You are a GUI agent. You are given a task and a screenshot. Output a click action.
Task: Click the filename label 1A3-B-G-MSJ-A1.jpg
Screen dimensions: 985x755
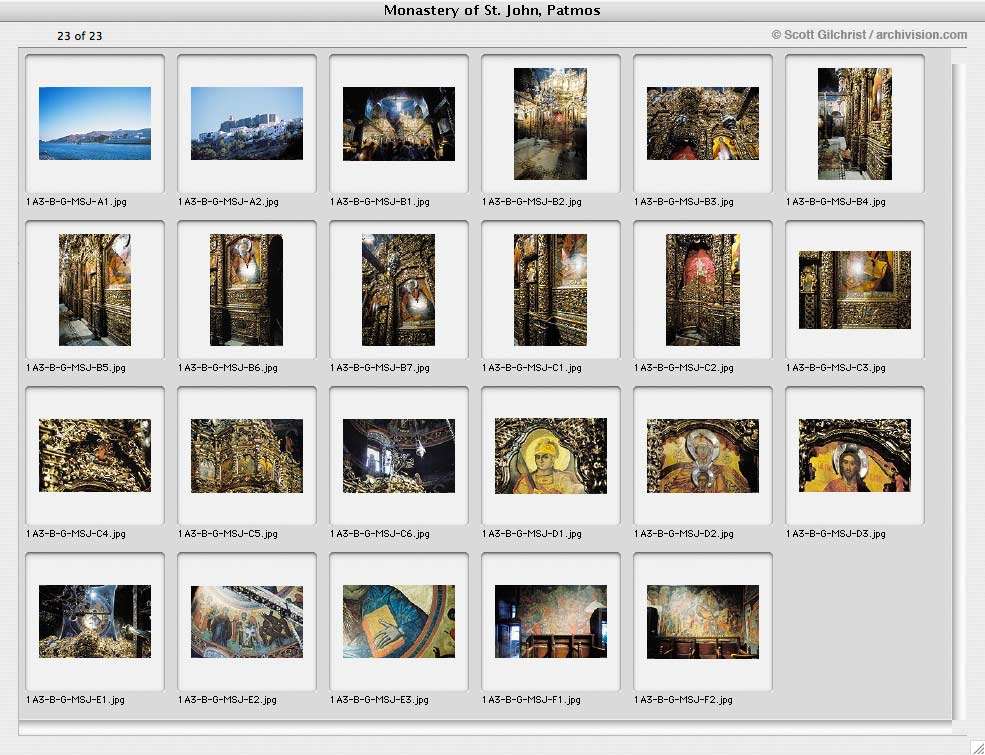tap(77, 202)
